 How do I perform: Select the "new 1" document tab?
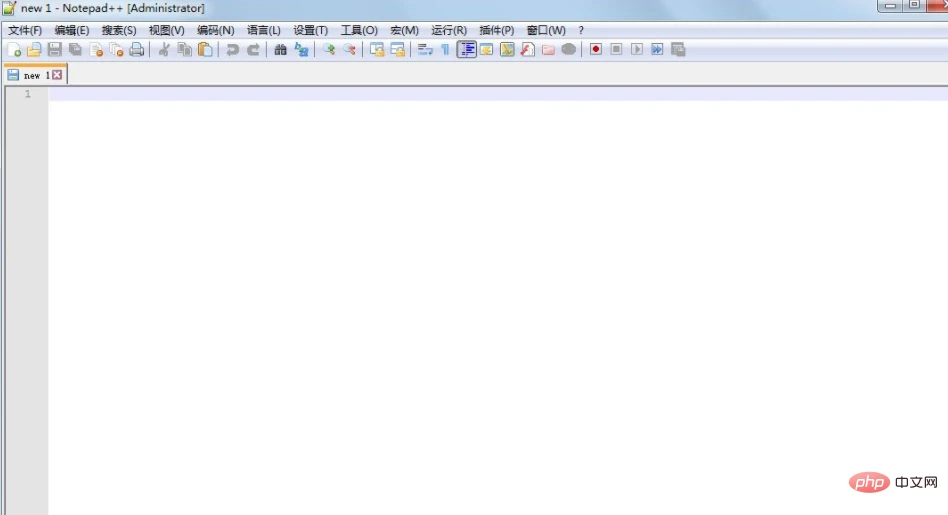coord(34,75)
